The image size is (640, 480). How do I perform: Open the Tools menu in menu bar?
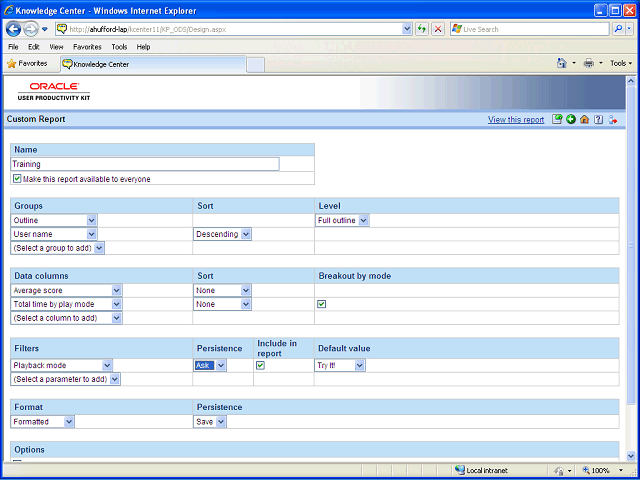[x=119, y=47]
